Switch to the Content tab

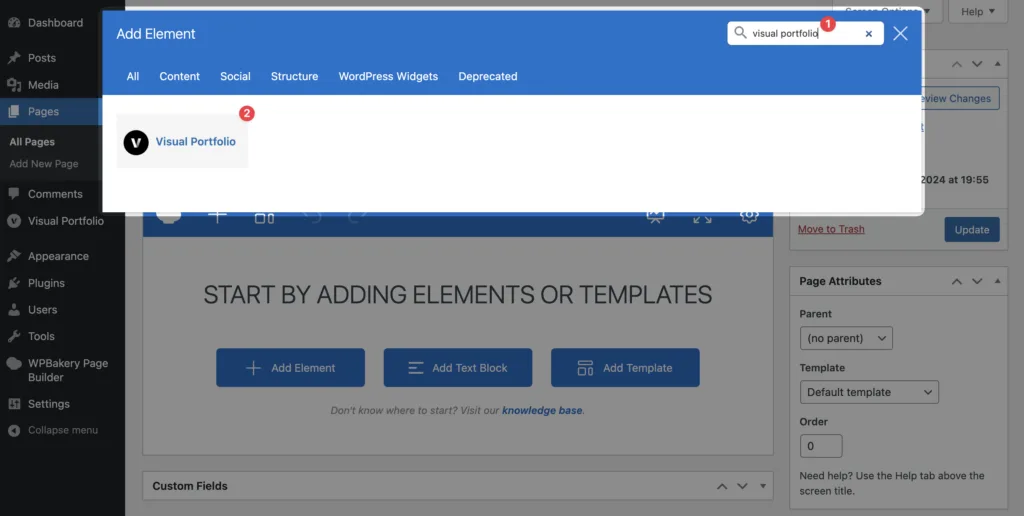point(180,76)
